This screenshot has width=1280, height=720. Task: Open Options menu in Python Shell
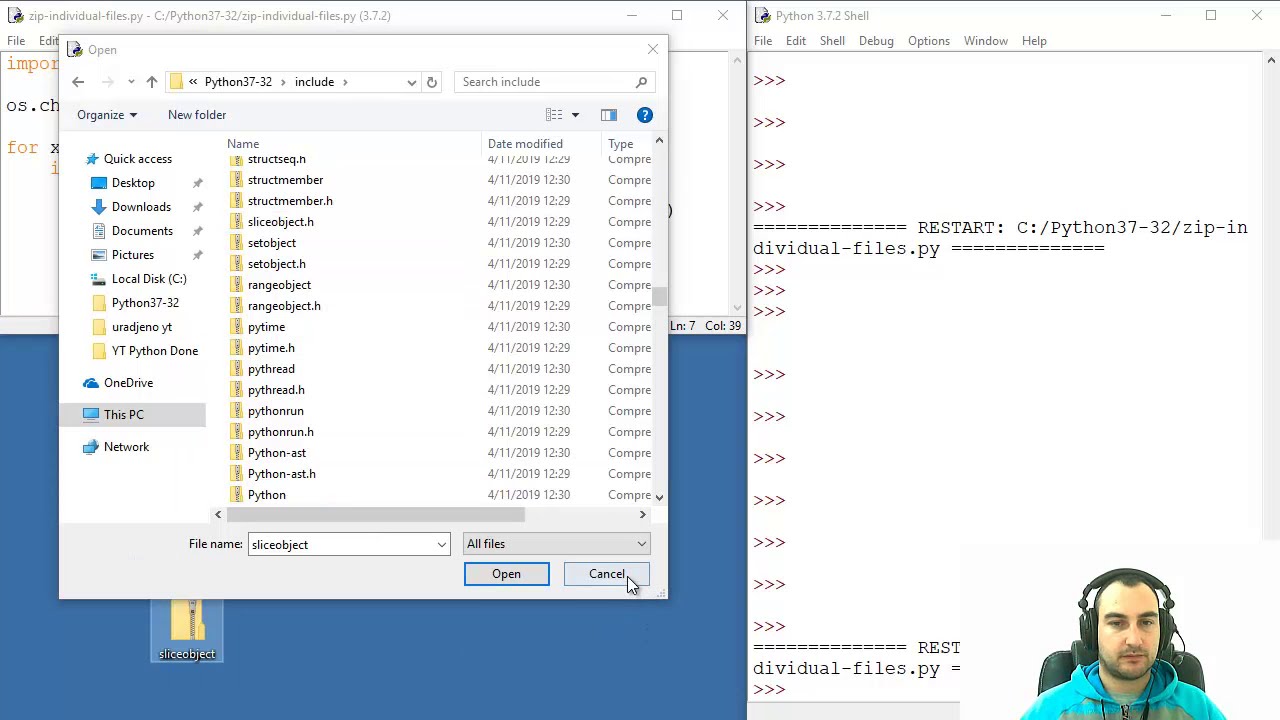[x=929, y=41]
